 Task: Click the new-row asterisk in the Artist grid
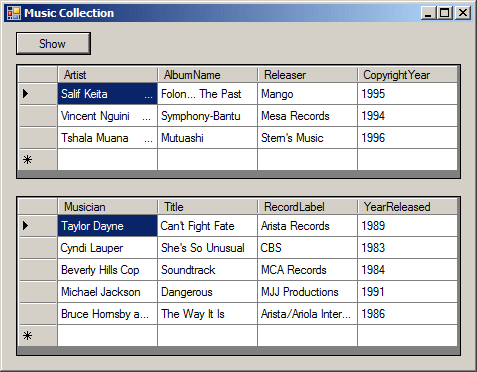point(27,160)
